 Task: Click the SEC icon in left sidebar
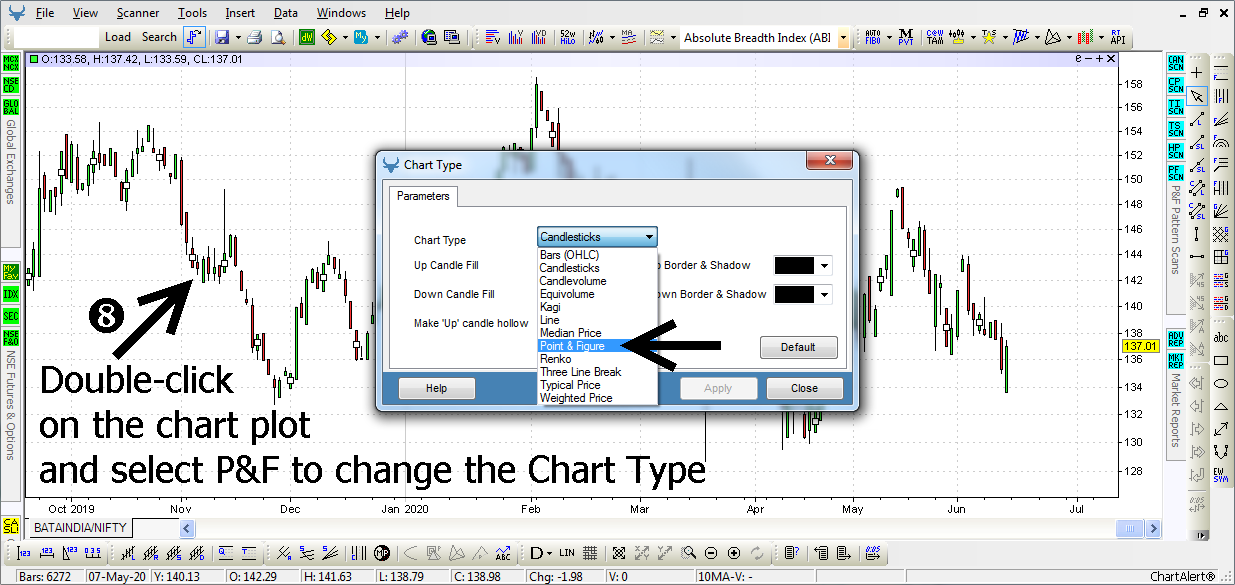pyautogui.click(x=11, y=316)
